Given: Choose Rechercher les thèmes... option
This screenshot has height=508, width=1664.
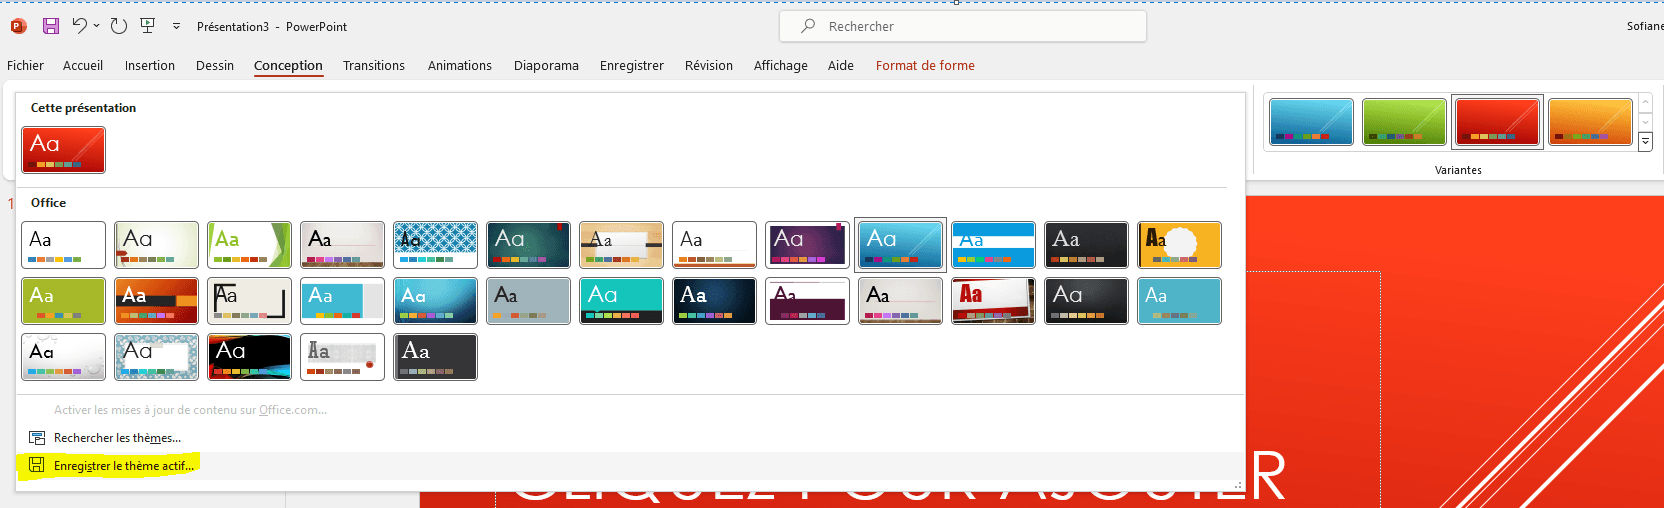Looking at the screenshot, I should (x=117, y=438).
